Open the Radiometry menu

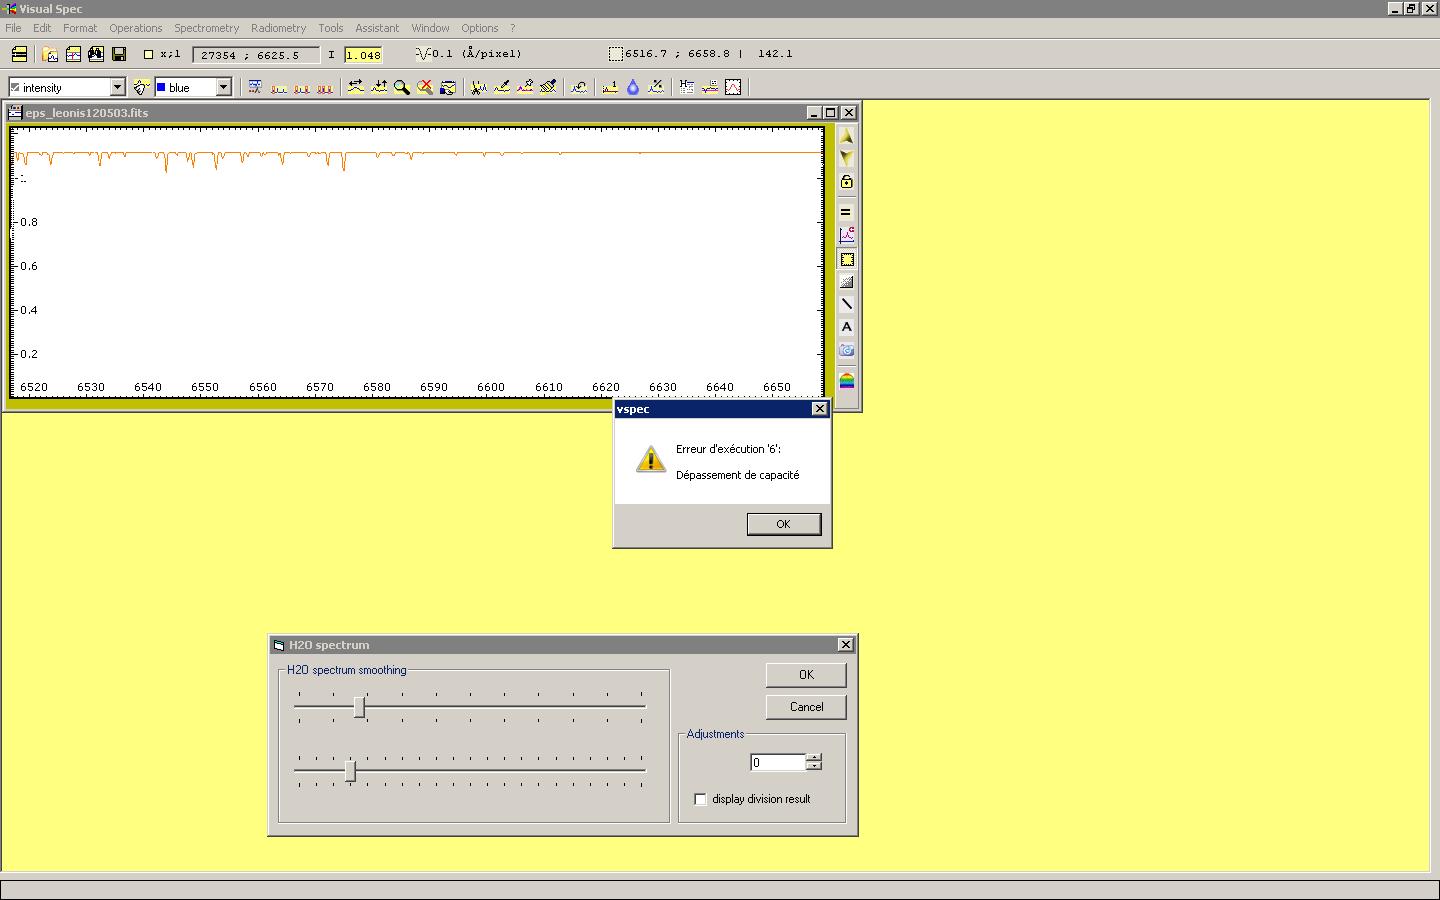click(278, 28)
